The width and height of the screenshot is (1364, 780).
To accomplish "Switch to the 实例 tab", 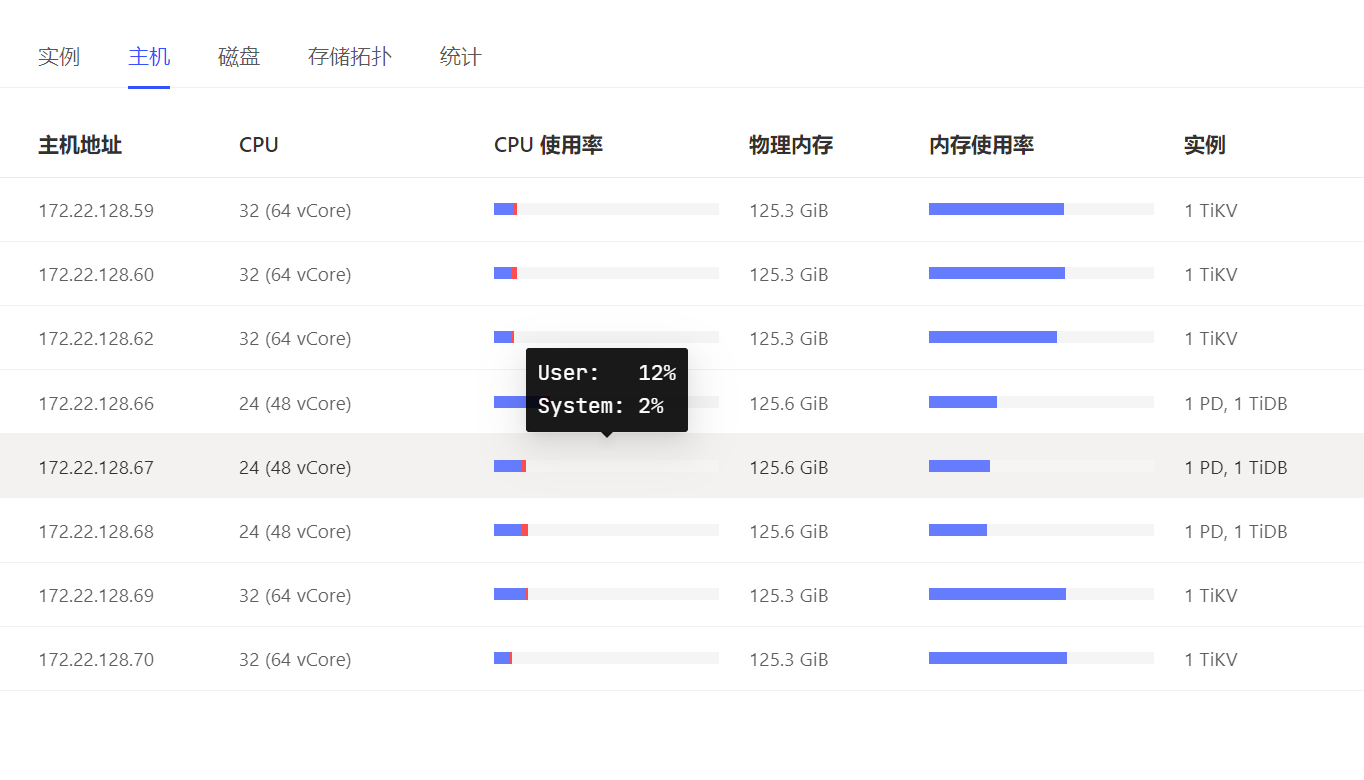I will point(59,57).
